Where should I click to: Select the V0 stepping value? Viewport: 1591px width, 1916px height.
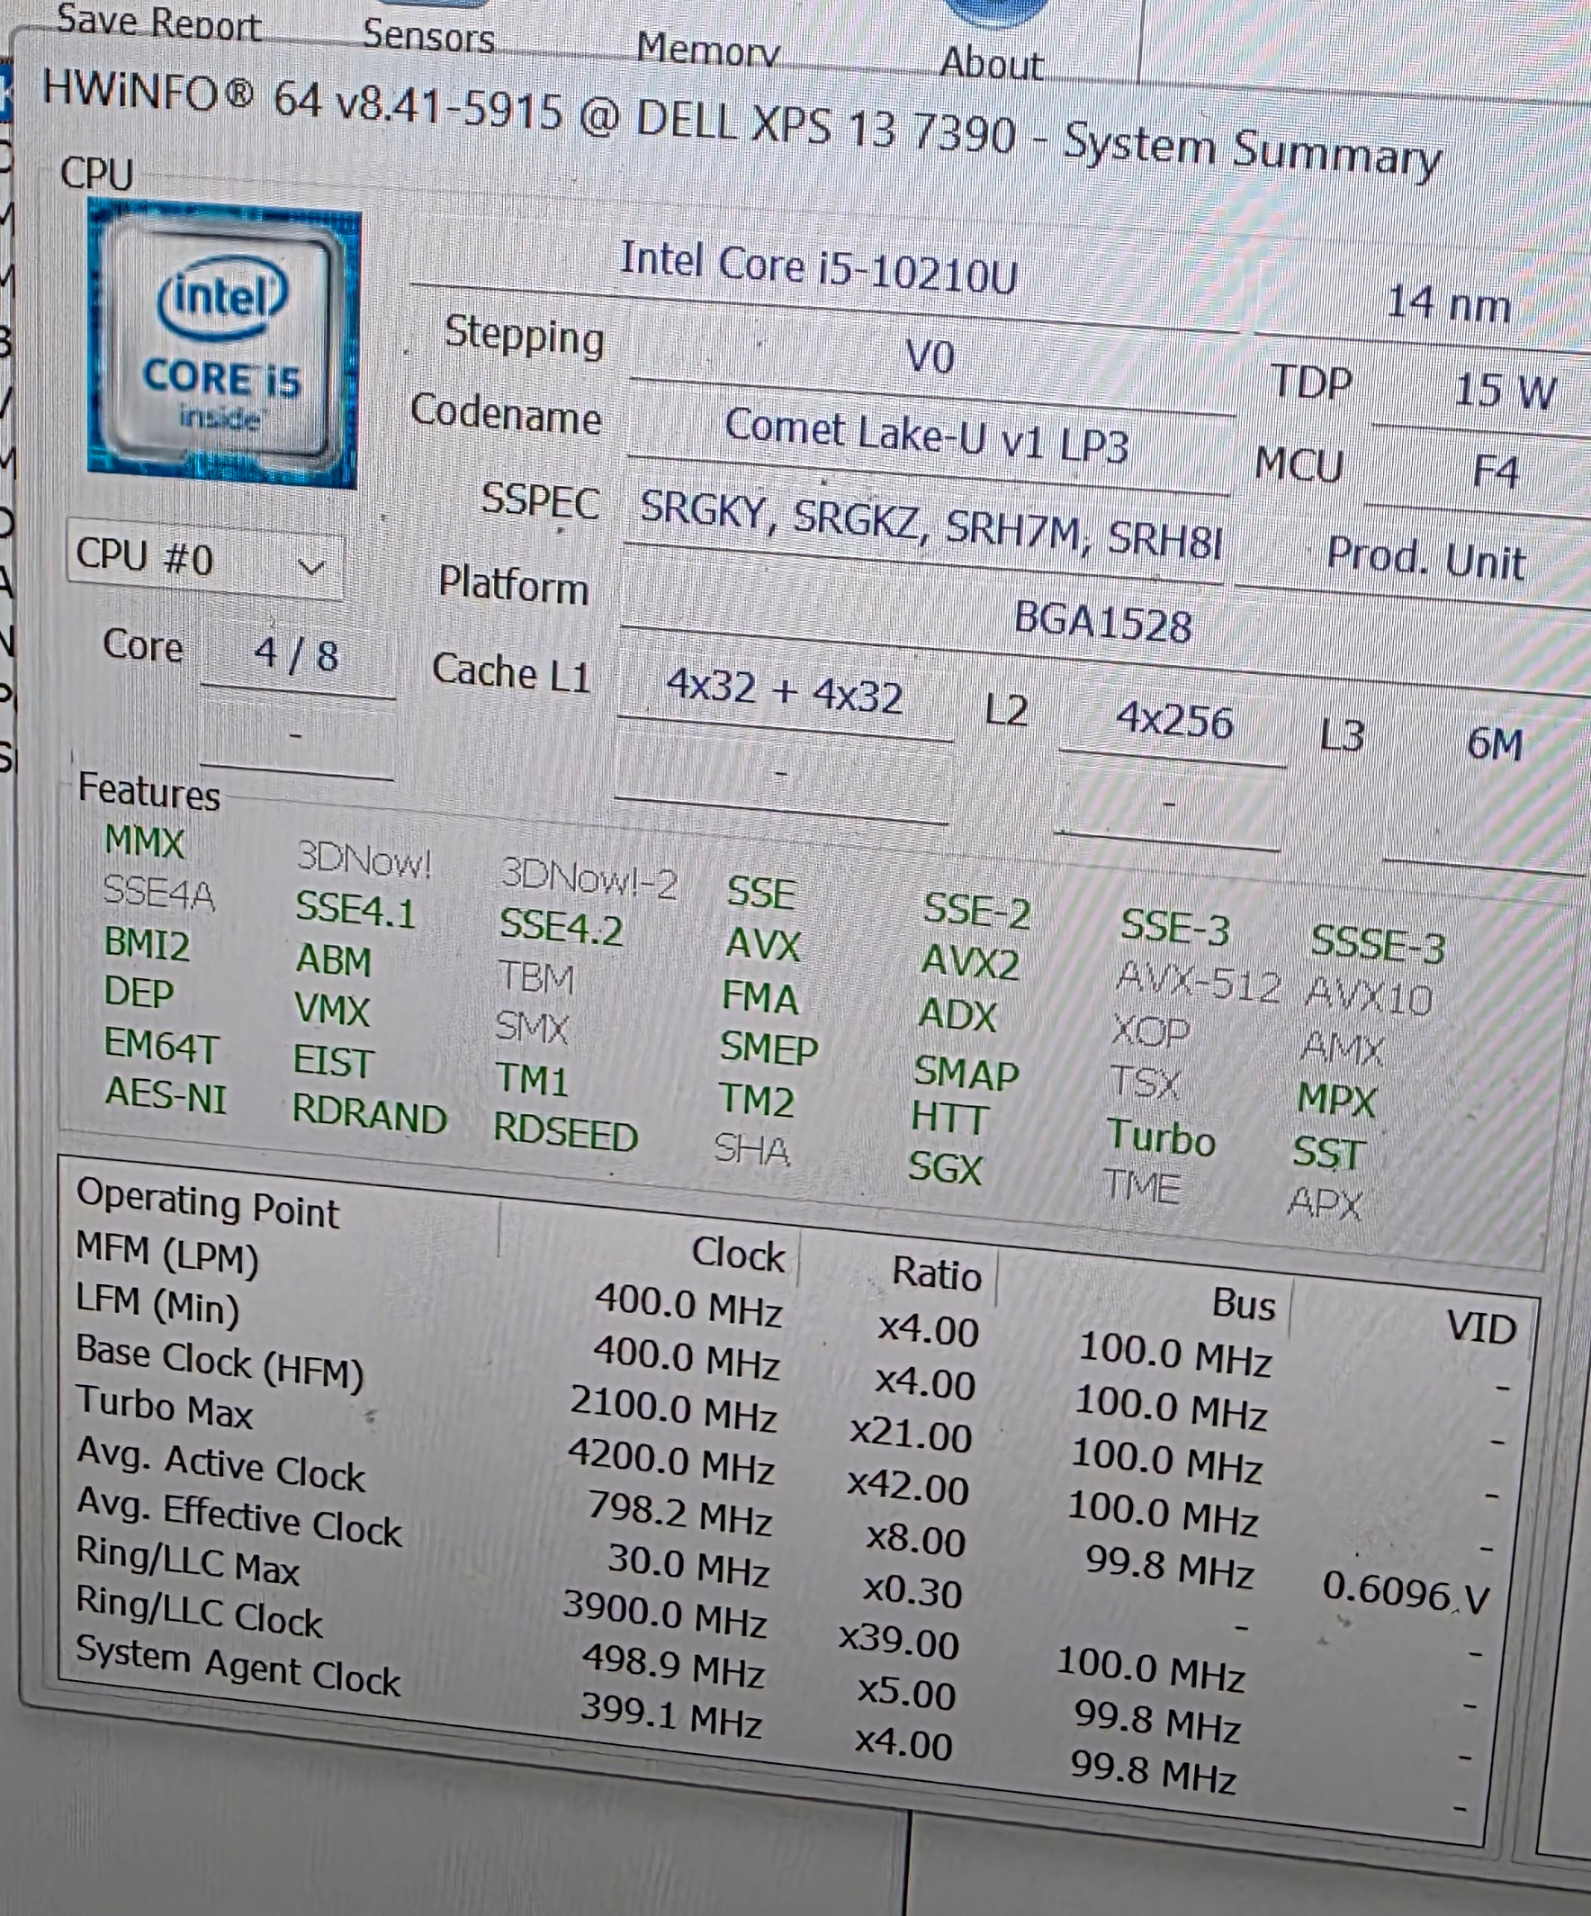pyautogui.click(x=930, y=357)
